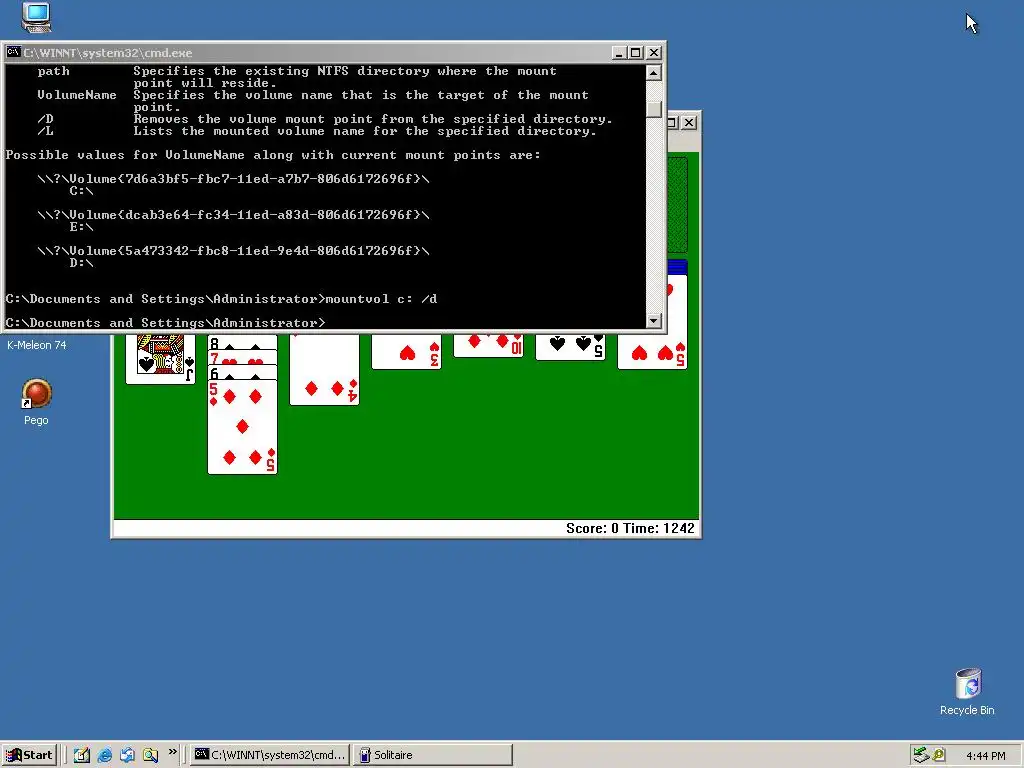Switch to the cmd.exe taskbar button
This screenshot has width=1024, height=768.
pyautogui.click(x=270, y=755)
